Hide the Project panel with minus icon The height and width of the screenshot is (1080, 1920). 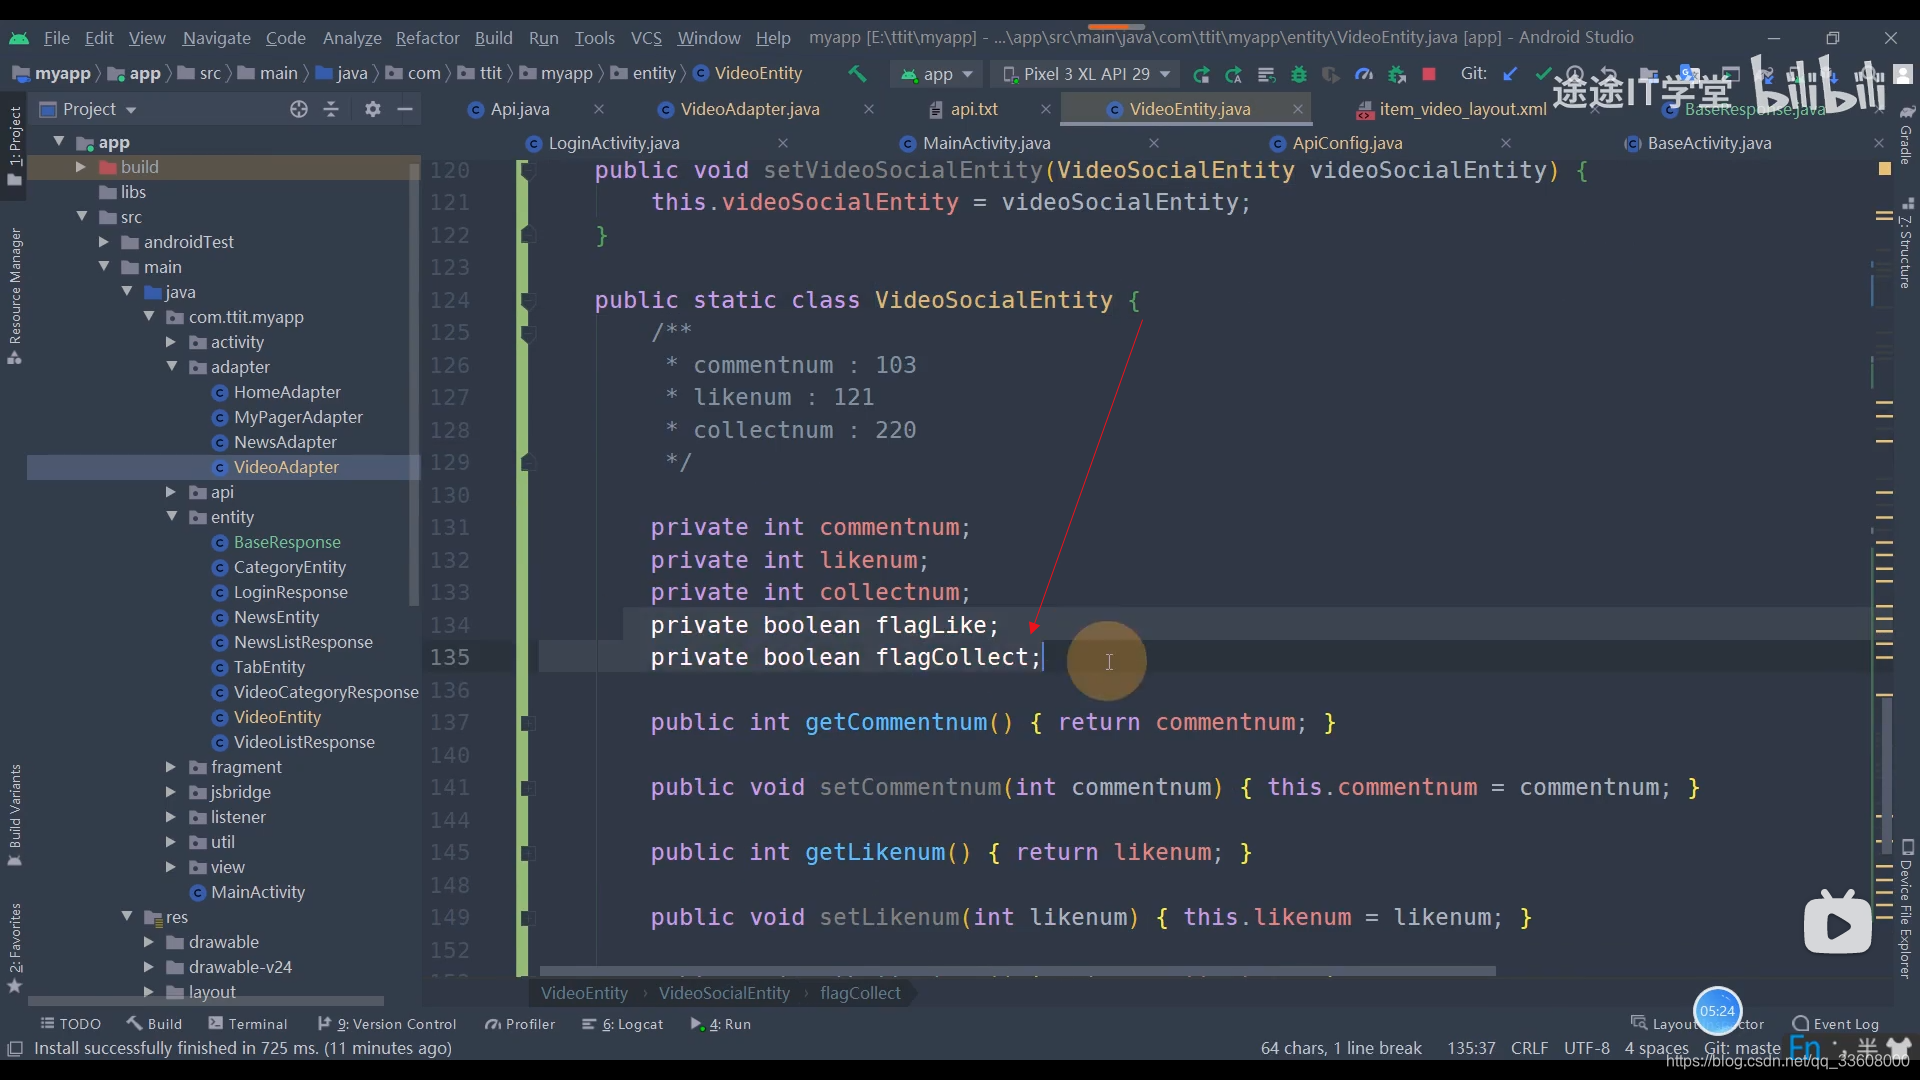405,109
